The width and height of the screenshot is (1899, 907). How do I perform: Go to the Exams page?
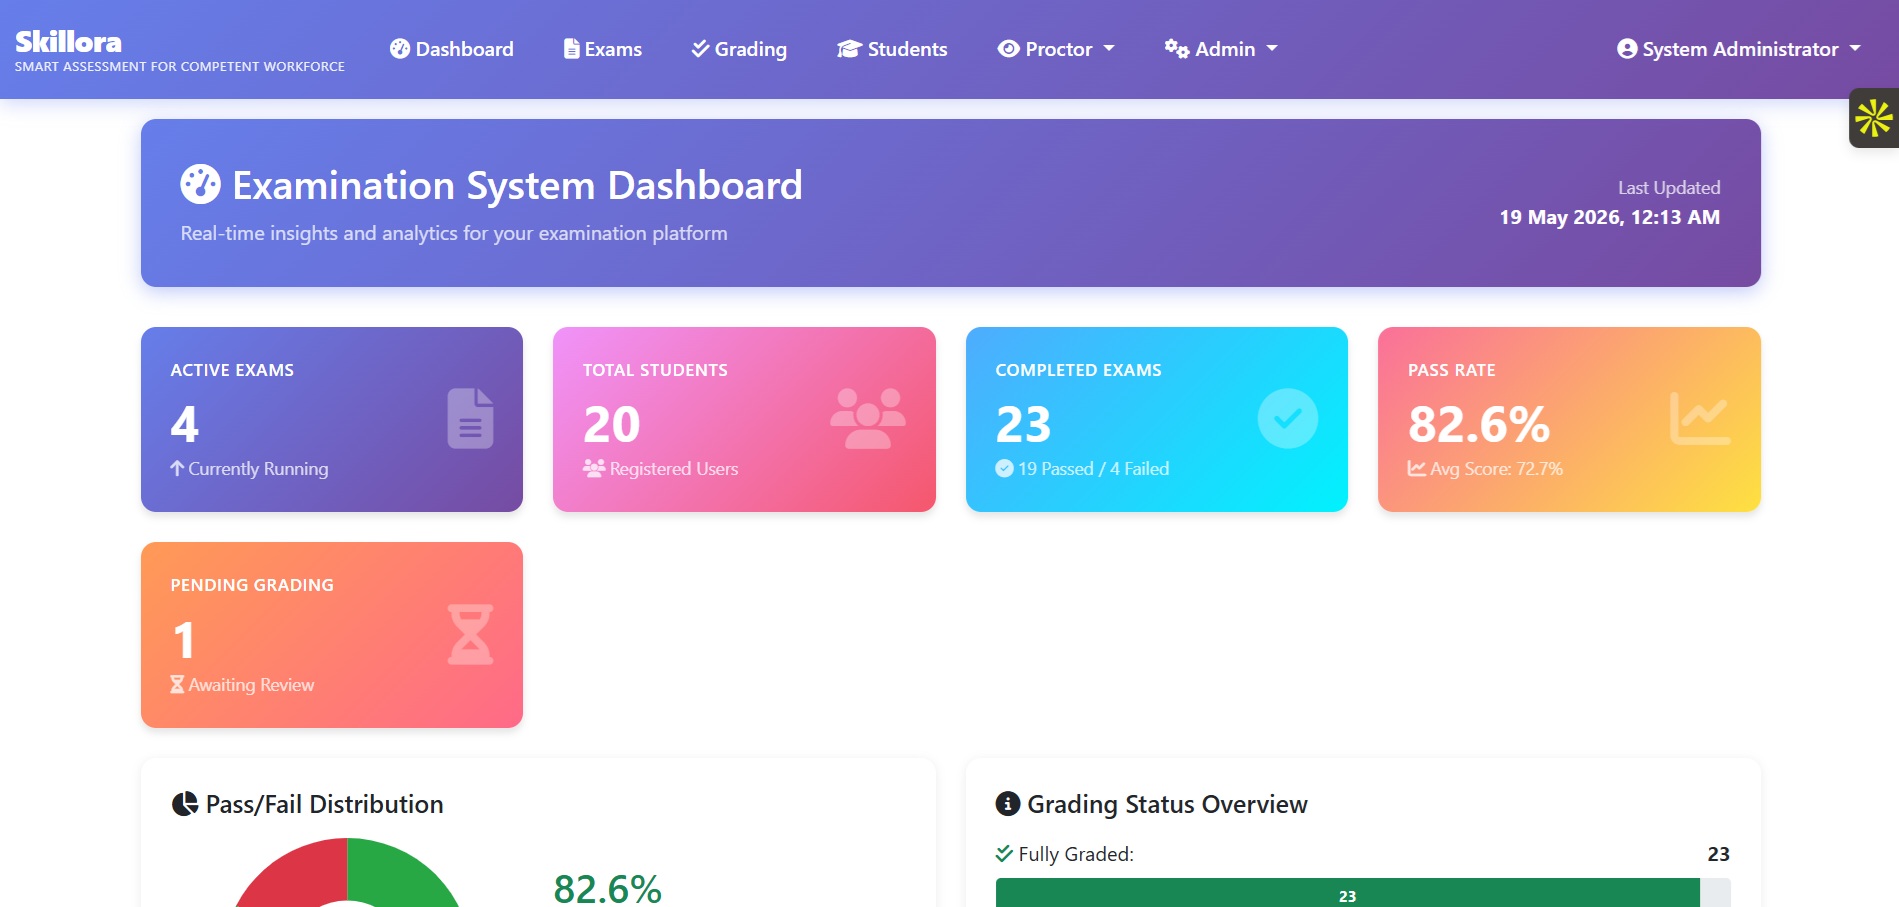click(x=603, y=49)
